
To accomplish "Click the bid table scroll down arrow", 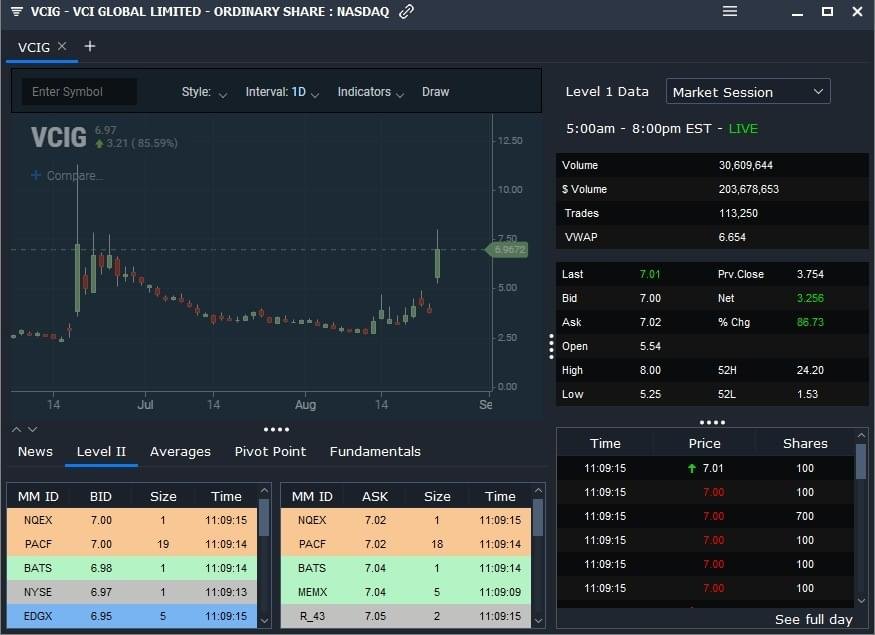I will click(x=265, y=620).
